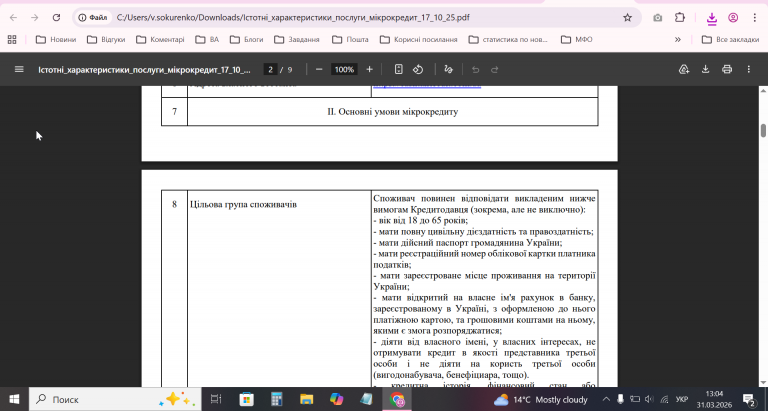Switch input language УКР indicator

681,399
